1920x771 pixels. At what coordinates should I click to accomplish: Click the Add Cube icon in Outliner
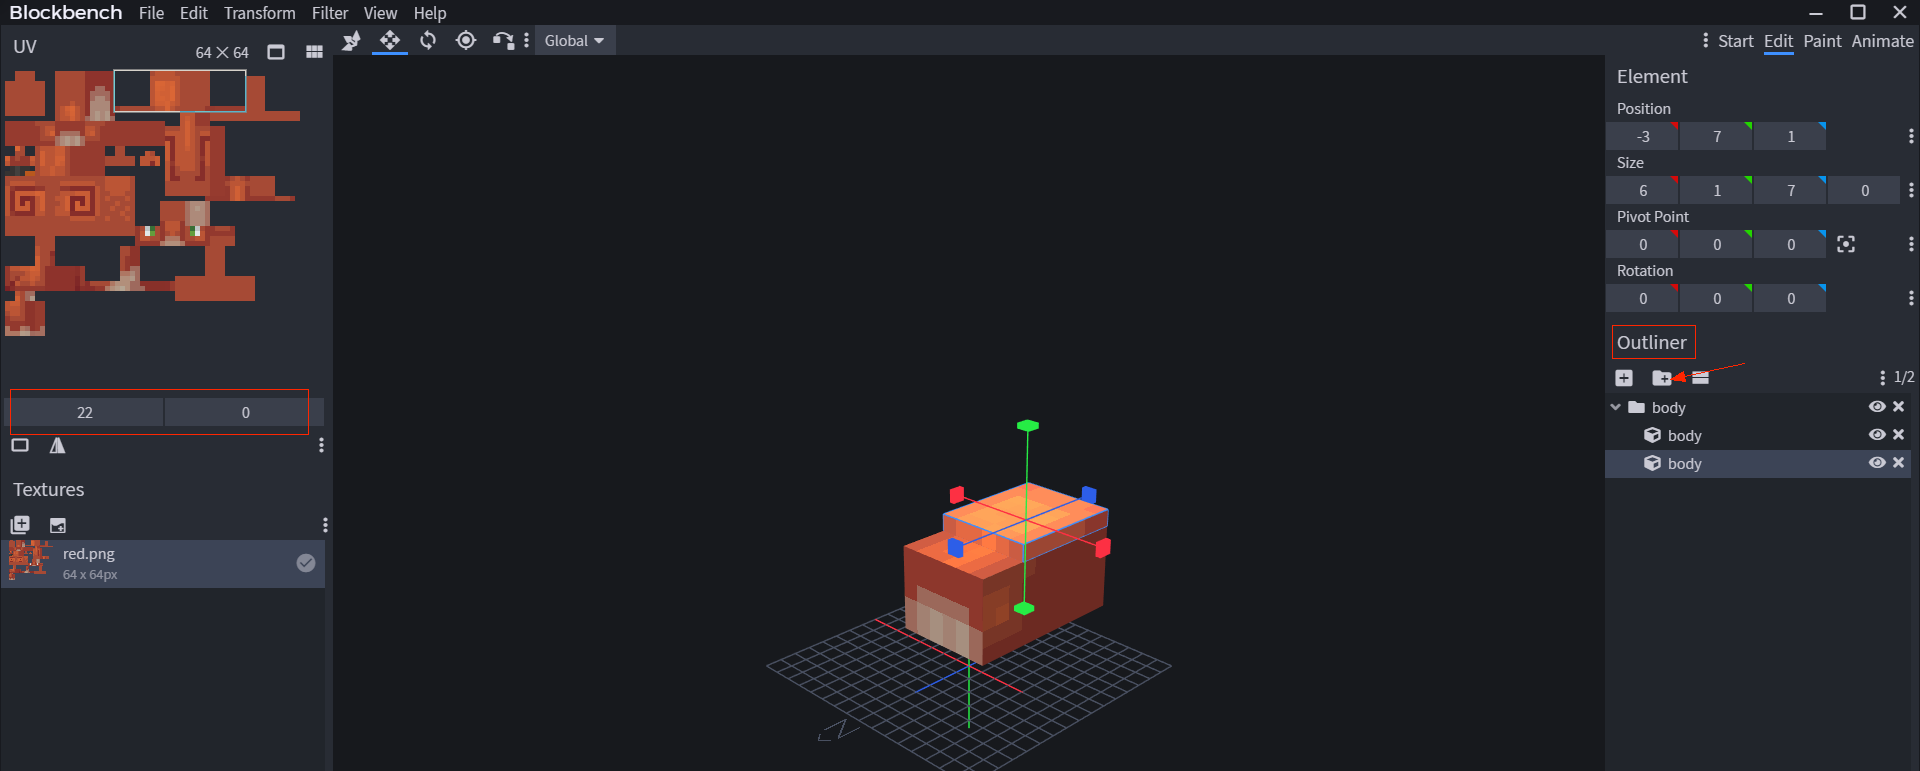(x=1624, y=378)
